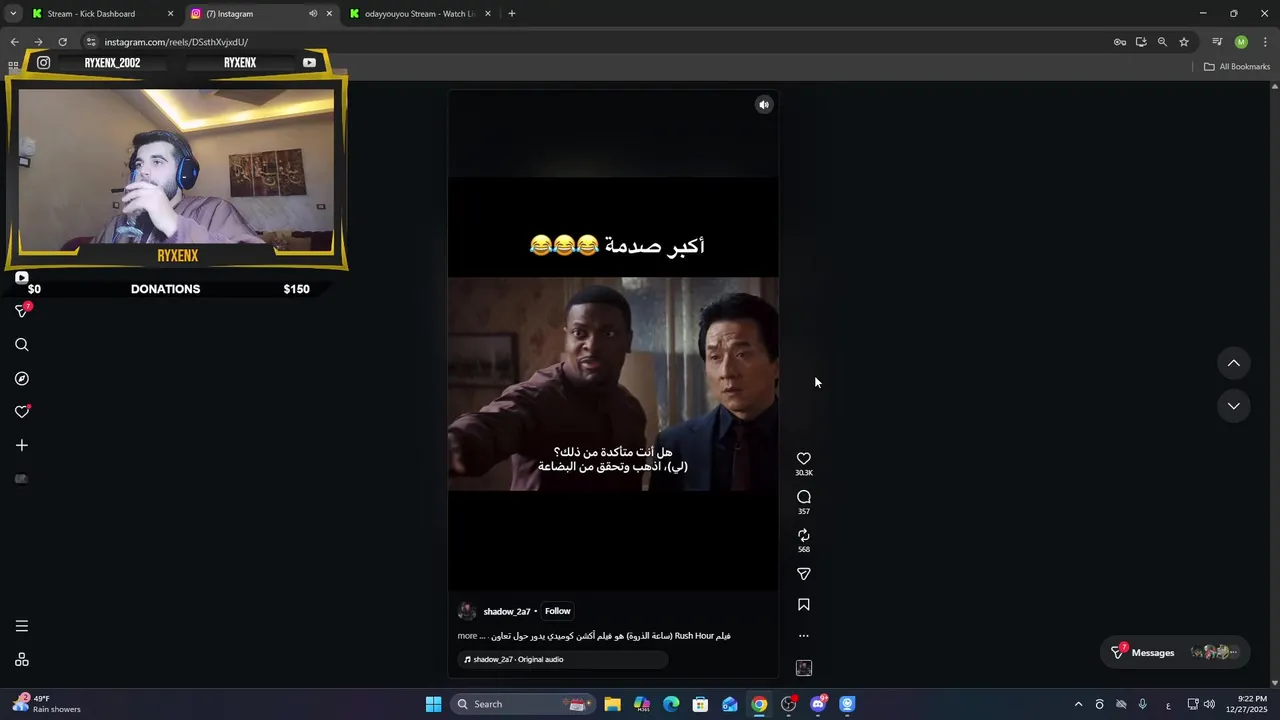The image size is (1280, 720).
Task: Open the Chrome profile M avatar
Action: pos(1241,42)
